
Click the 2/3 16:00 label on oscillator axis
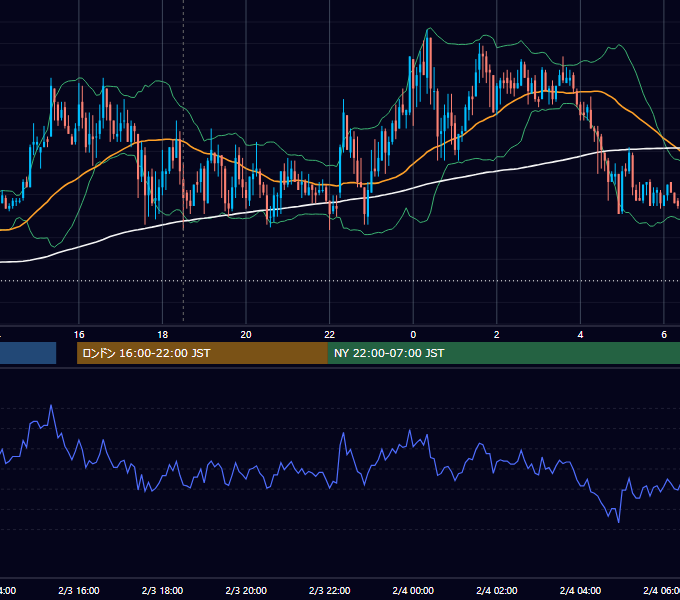[x=79, y=590]
